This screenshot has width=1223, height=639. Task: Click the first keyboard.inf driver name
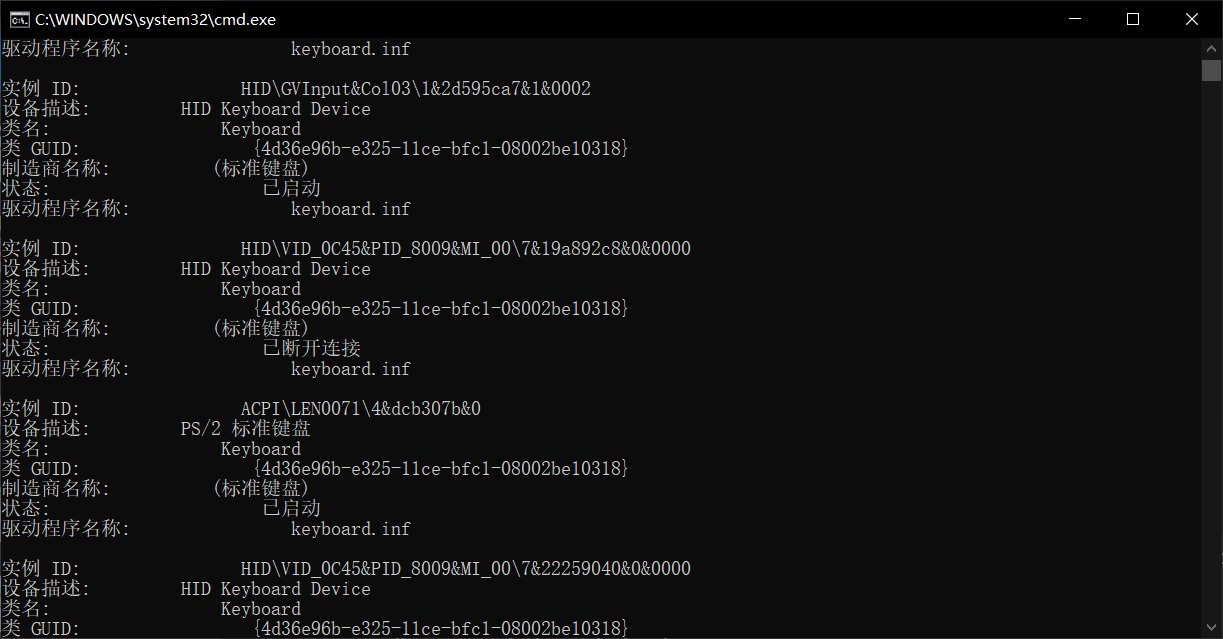[350, 48]
